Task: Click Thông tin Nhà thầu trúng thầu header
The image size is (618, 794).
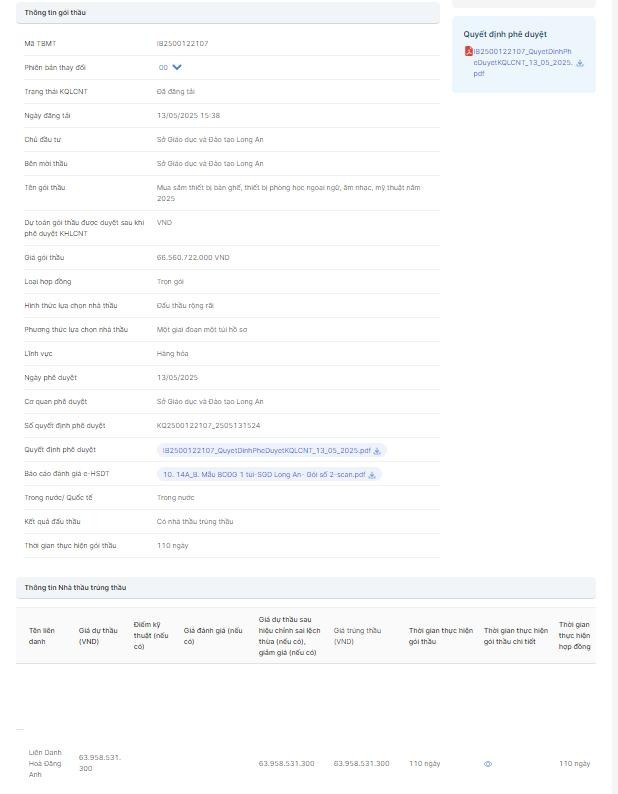Action: click(x=75, y=587)
